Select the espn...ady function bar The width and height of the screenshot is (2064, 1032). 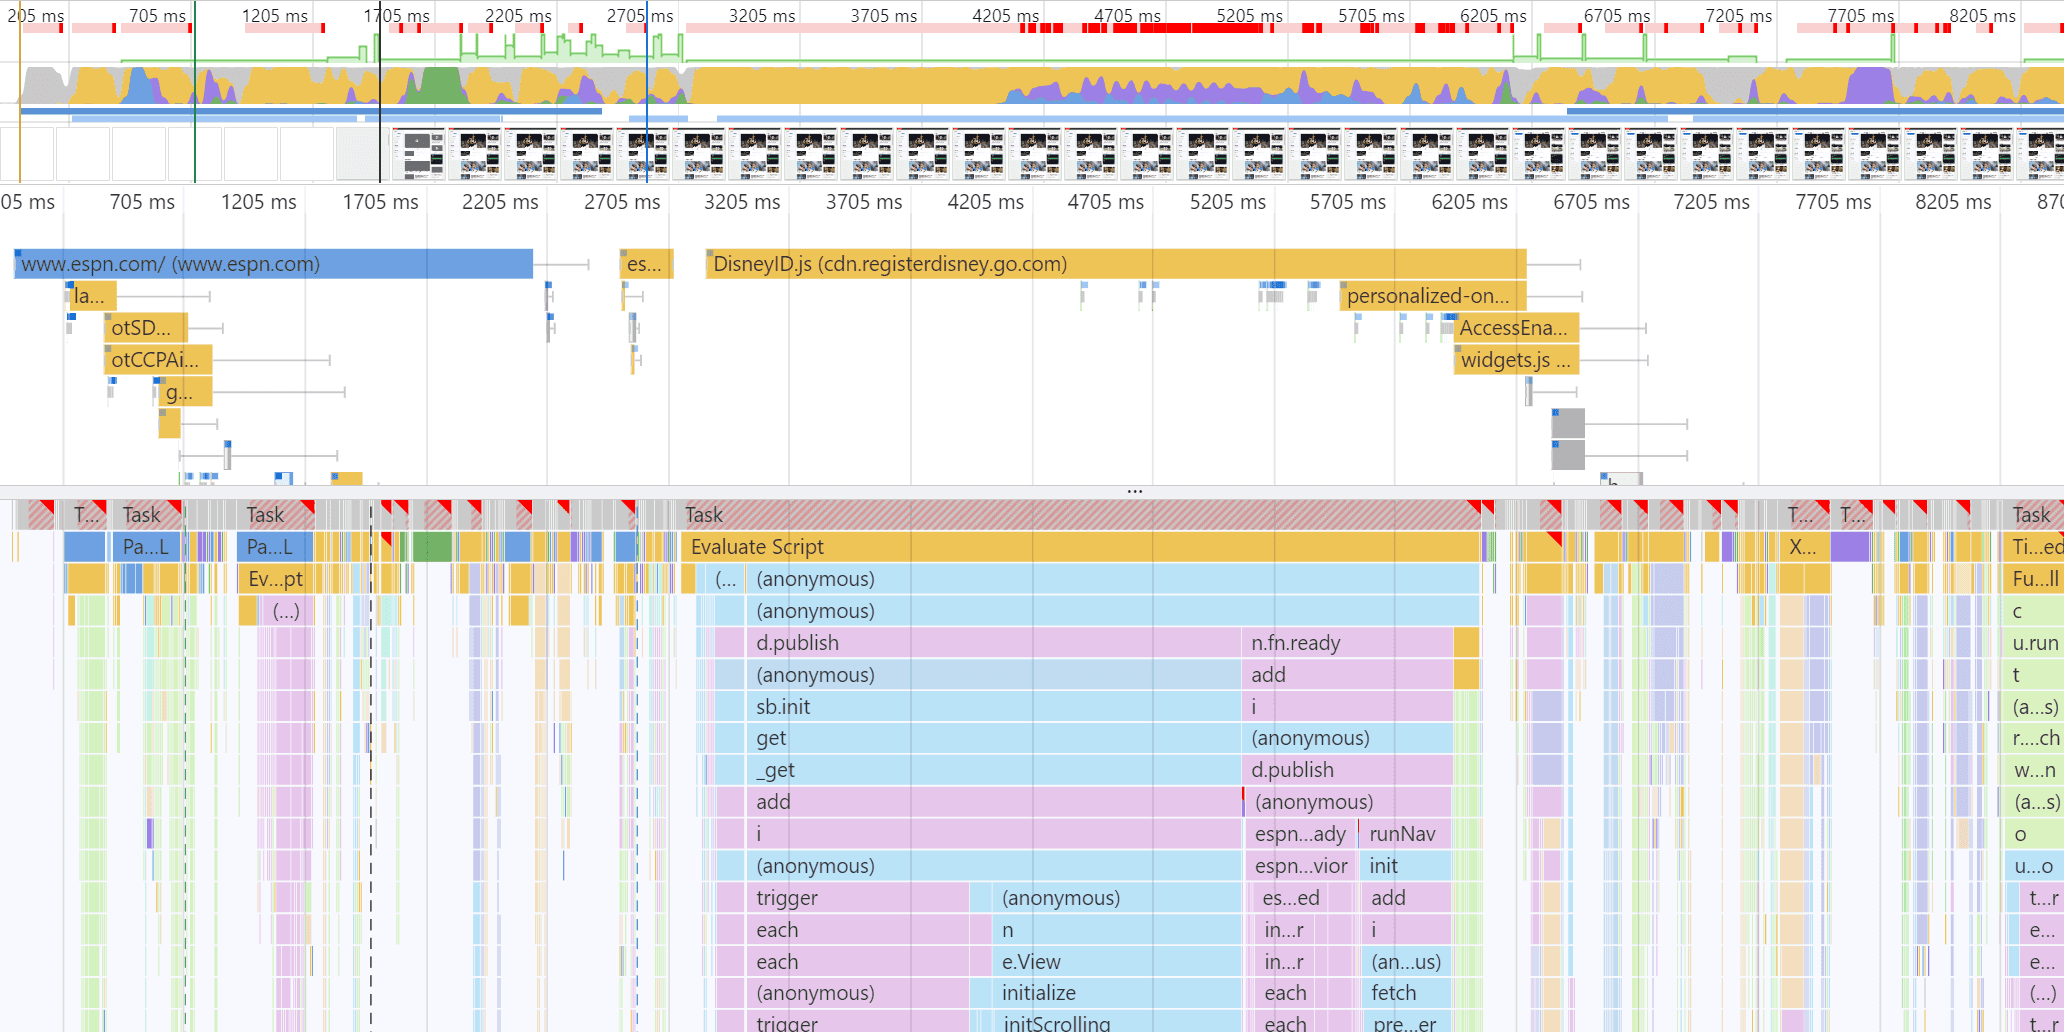pyautogui.click(x=1300, y=834)
